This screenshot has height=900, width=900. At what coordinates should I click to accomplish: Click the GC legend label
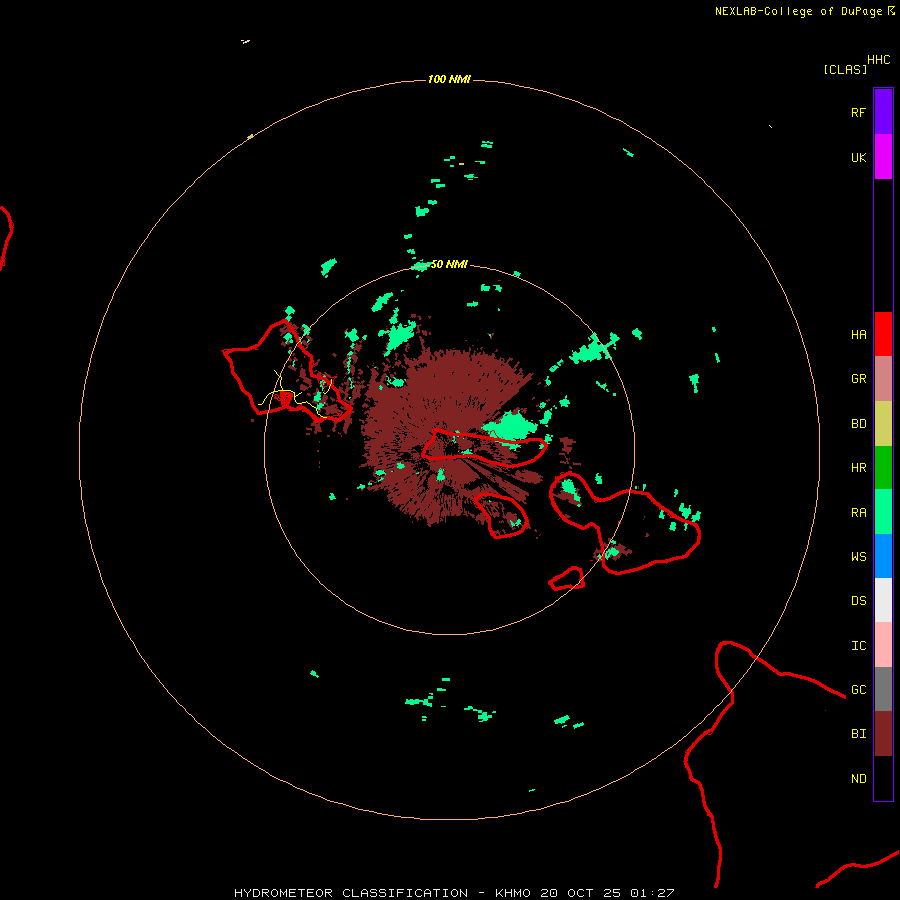tap(858, 690)
